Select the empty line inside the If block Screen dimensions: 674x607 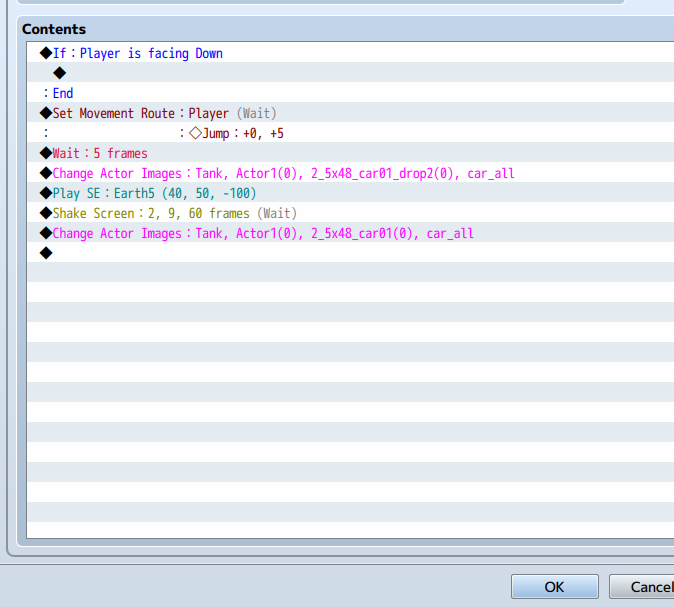click(x=350, y=73)
